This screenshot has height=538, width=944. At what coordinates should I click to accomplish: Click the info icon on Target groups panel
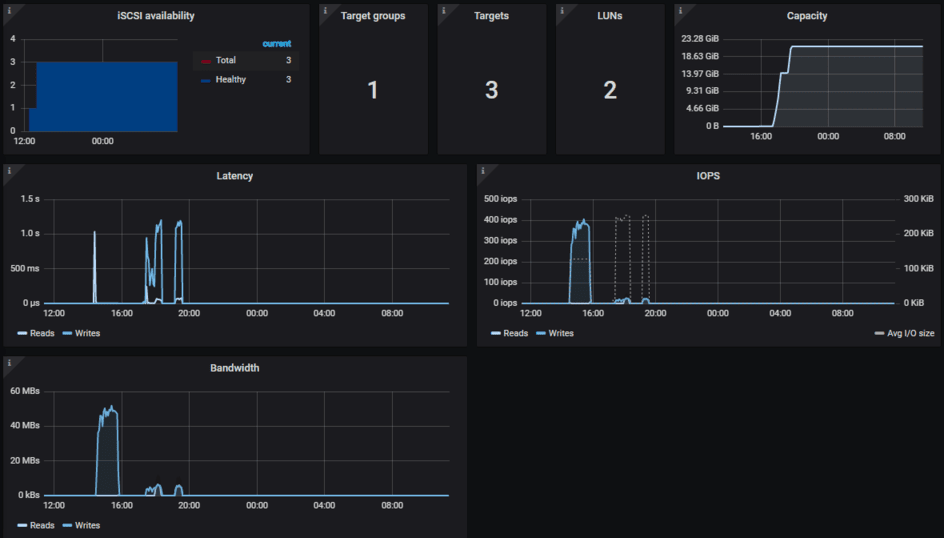coord(324,10)
